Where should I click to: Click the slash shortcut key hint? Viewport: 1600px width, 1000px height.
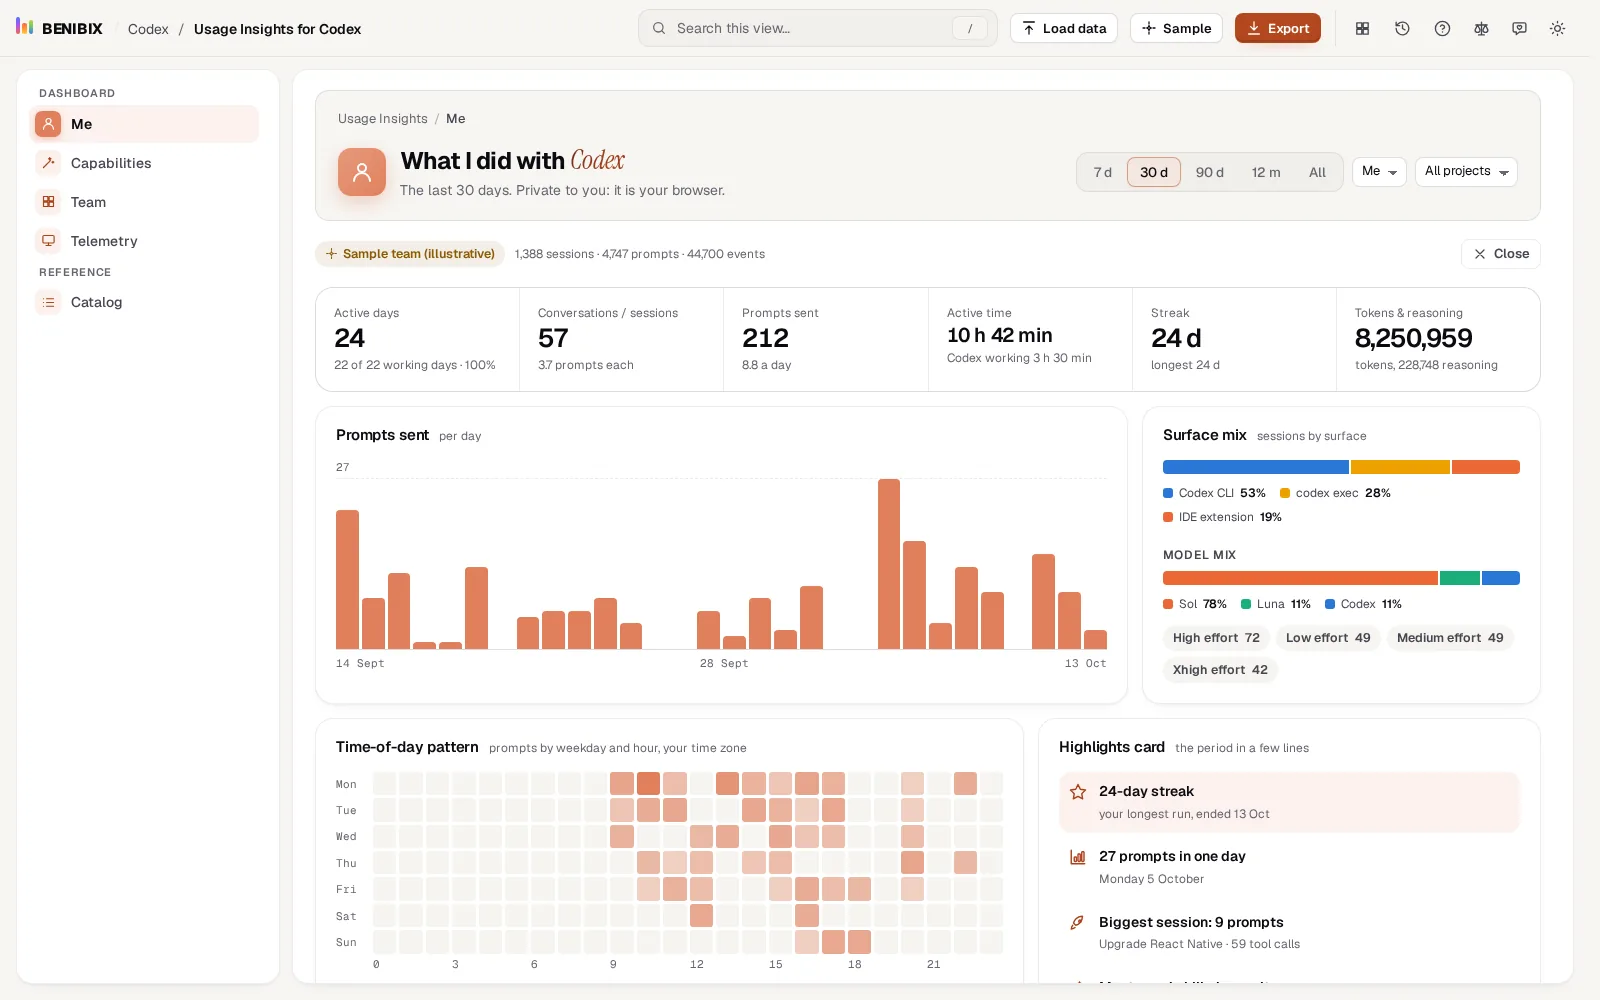click(969, 28)
